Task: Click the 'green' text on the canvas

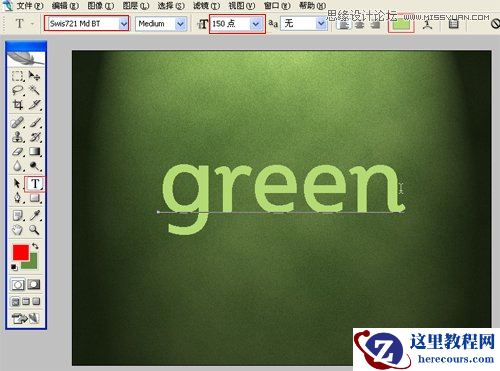Action: coord(283,199)
